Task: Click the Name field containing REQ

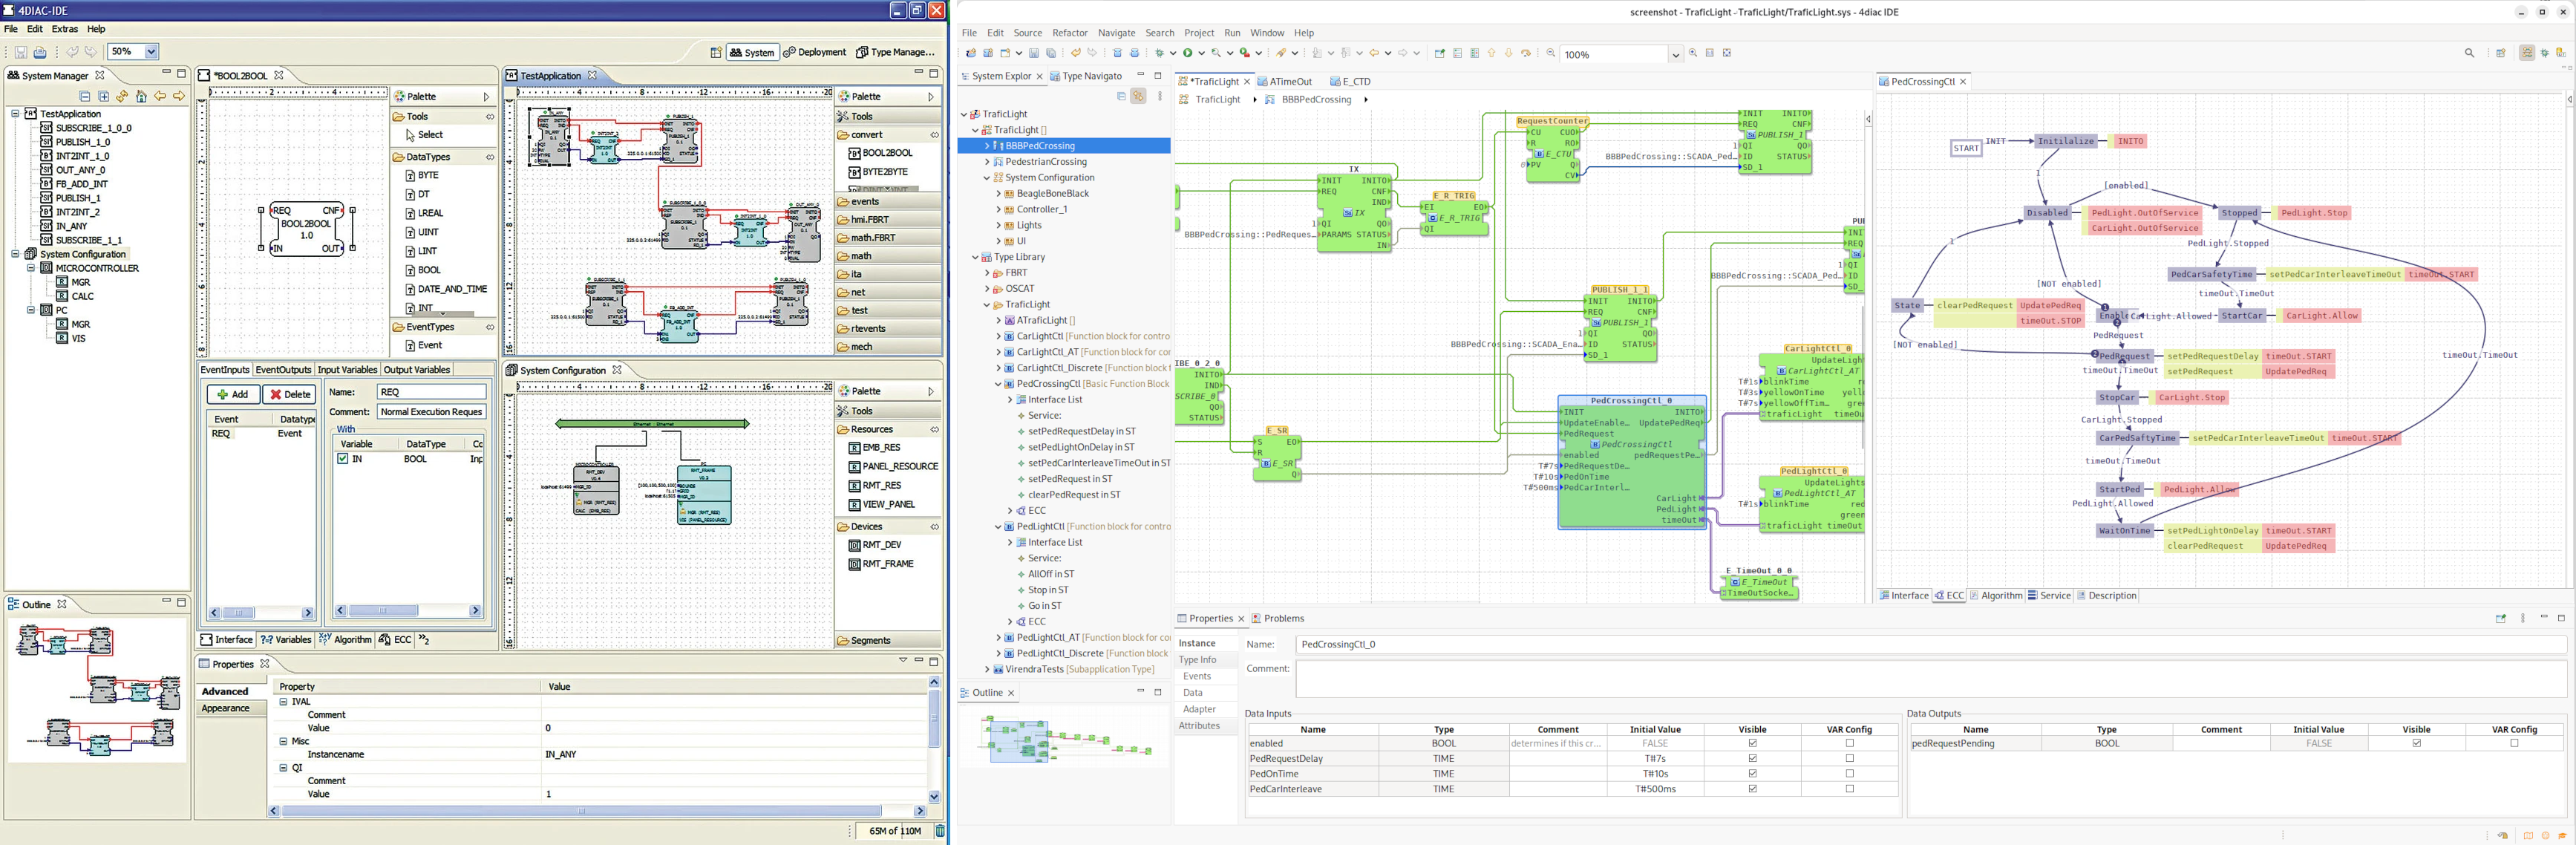Action: (x=431, y=392)
